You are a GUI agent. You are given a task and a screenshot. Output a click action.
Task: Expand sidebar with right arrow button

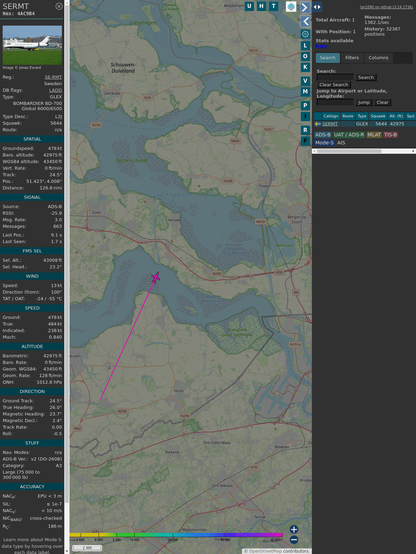point(305,7)
